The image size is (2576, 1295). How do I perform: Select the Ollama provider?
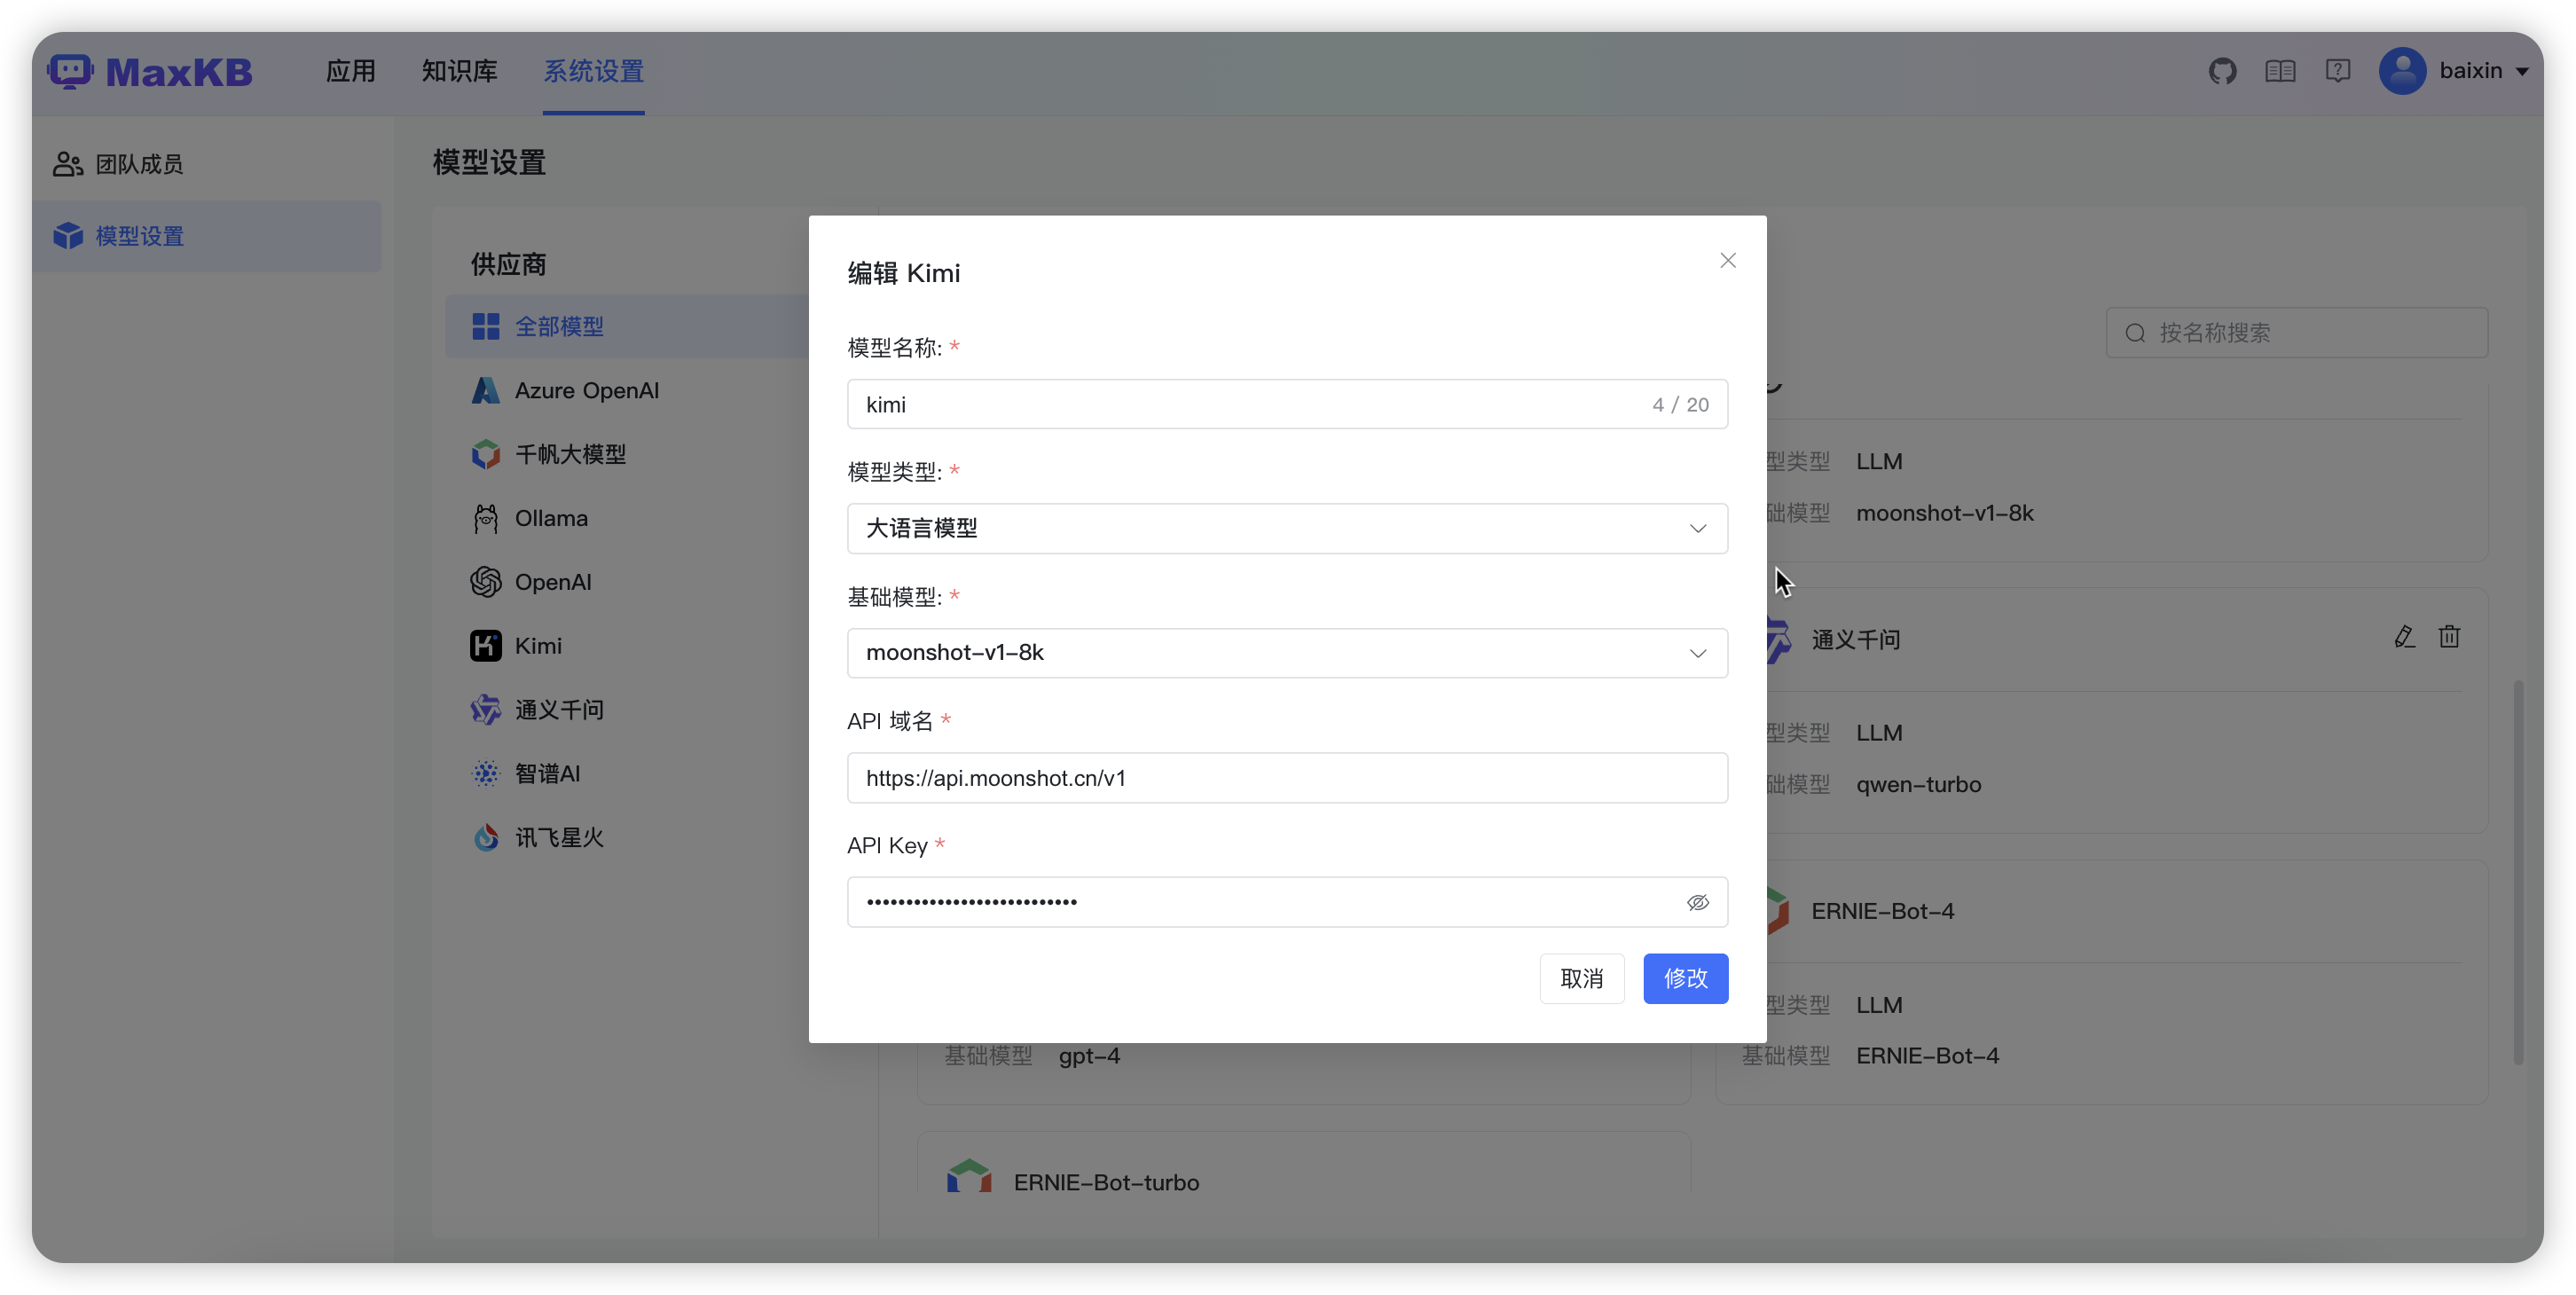pyautogui.click(x=551, y=518)
